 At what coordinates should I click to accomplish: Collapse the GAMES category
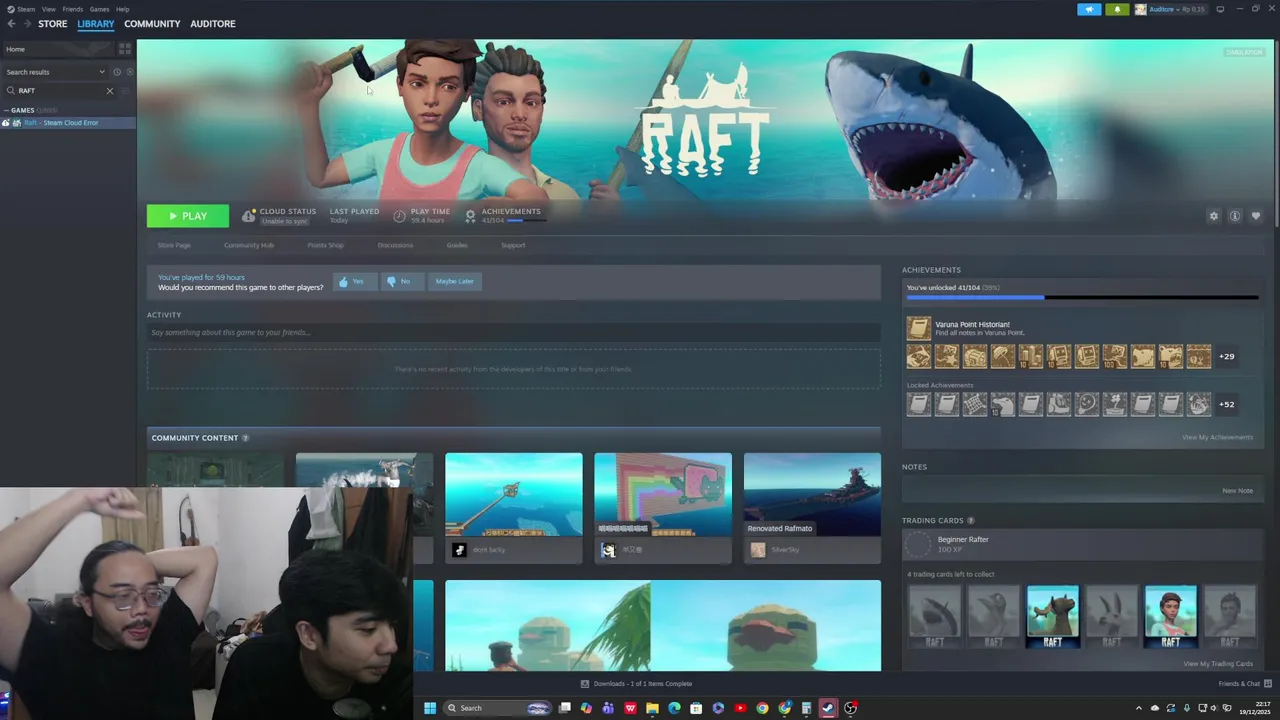(x=6, y=110)
